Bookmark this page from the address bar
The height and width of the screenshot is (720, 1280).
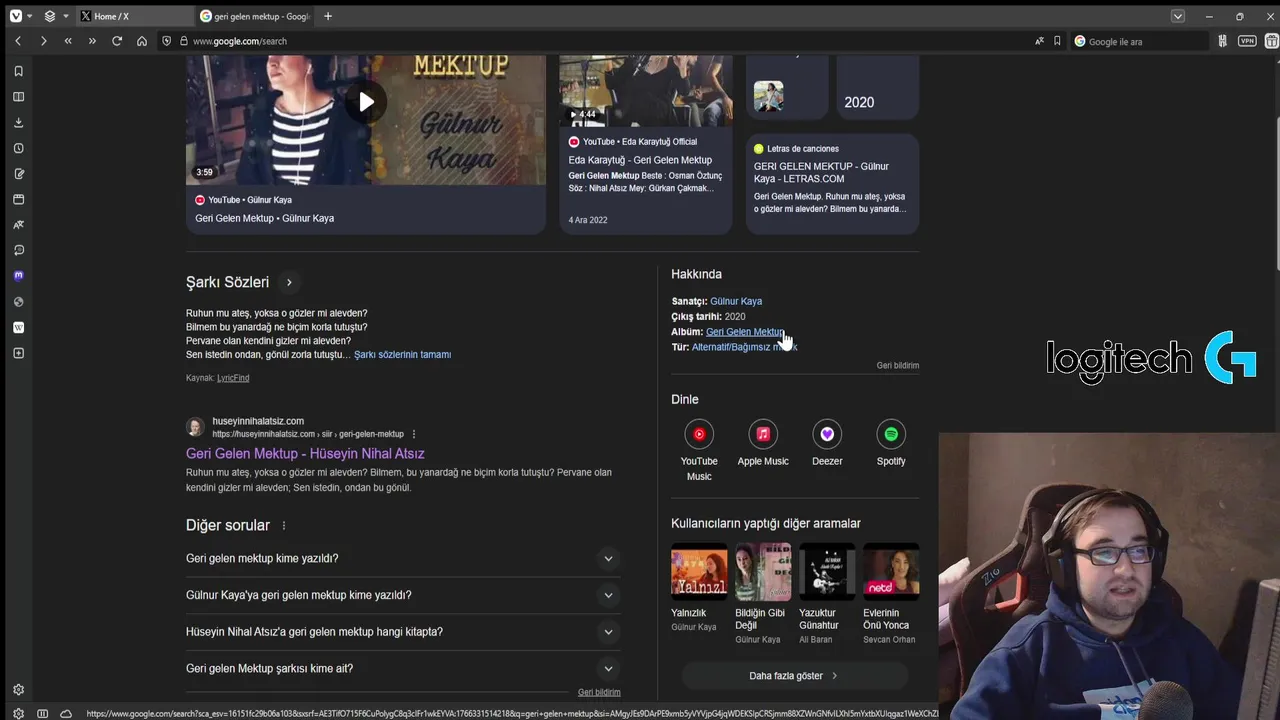(1057, 41)
